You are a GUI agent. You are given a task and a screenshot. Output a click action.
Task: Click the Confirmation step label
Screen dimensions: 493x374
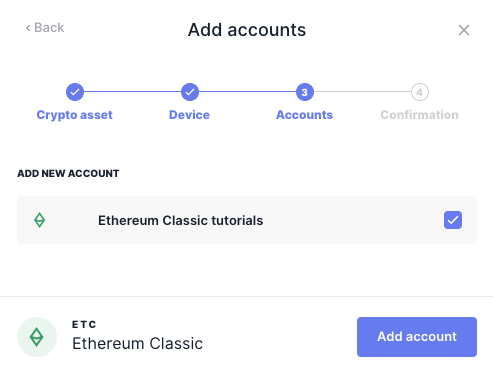click(419, 115)
